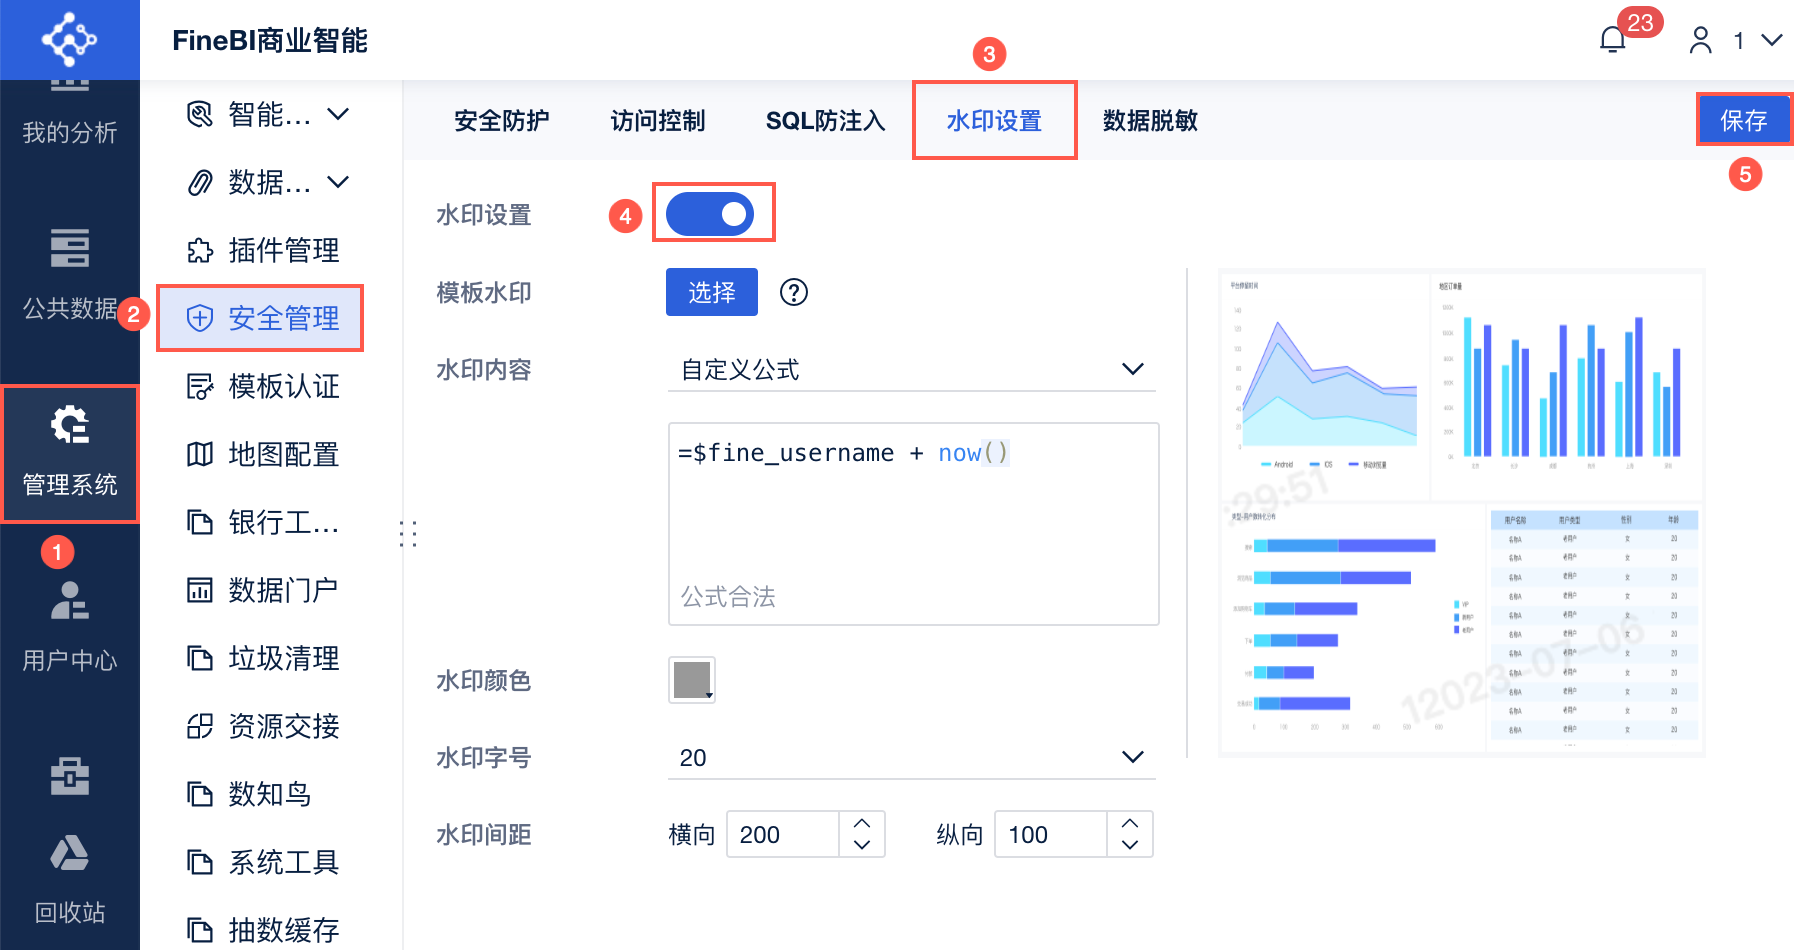The height and width of the screenshot is (950, 1794).
Task: Open the notifications bell
Action: click(1612, 40)
